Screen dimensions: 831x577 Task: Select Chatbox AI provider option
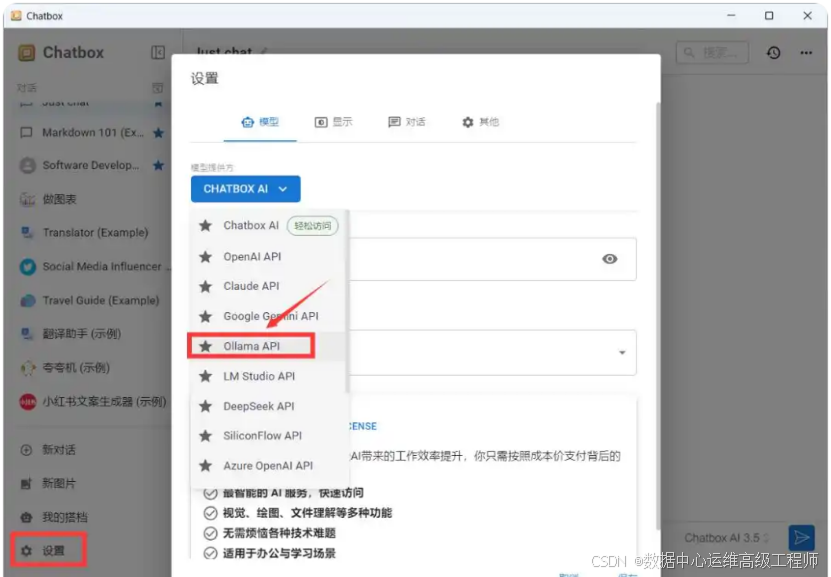(268, 226)
